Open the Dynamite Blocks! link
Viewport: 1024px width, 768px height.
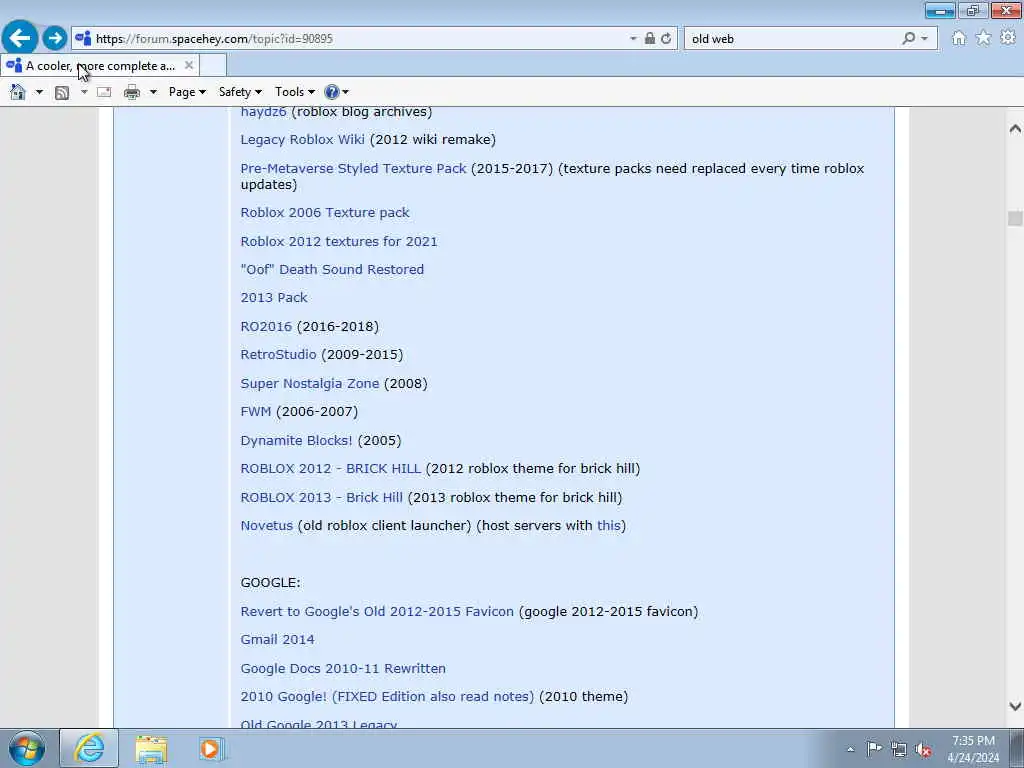pos(296,440)
